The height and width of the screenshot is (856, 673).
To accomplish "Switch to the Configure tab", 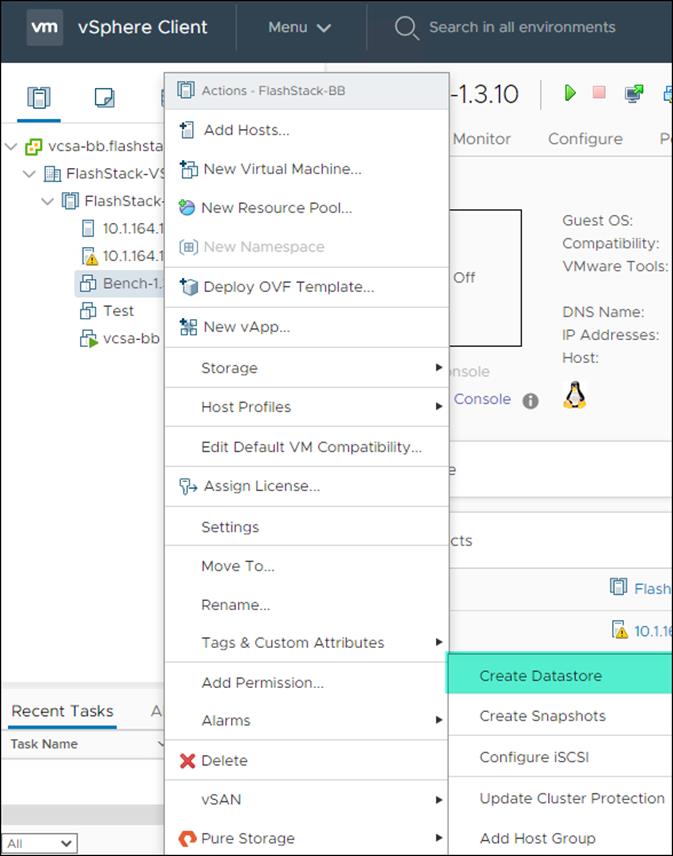I will click(585, 139).
